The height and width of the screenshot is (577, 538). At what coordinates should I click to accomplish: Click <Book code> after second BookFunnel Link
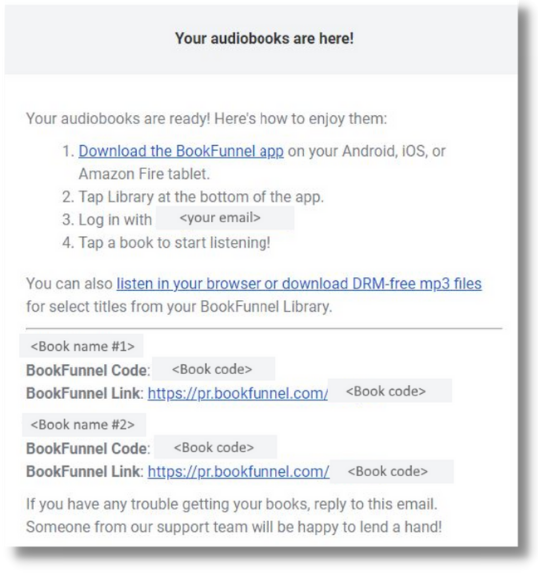coord(392,471)
